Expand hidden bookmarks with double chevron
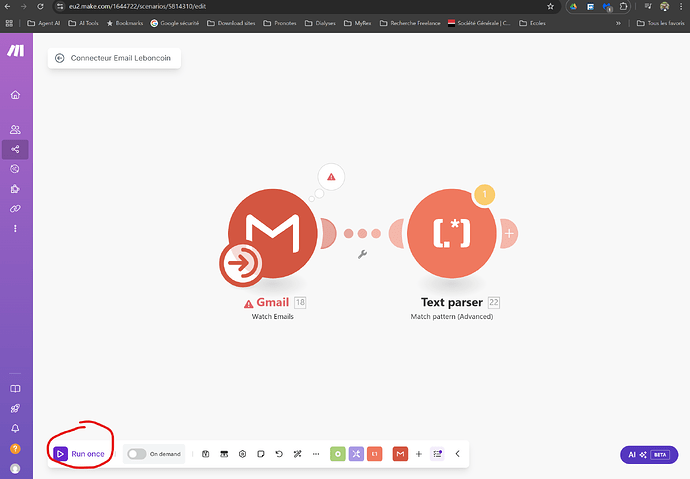The image size is (690, 479). (618, 23)
